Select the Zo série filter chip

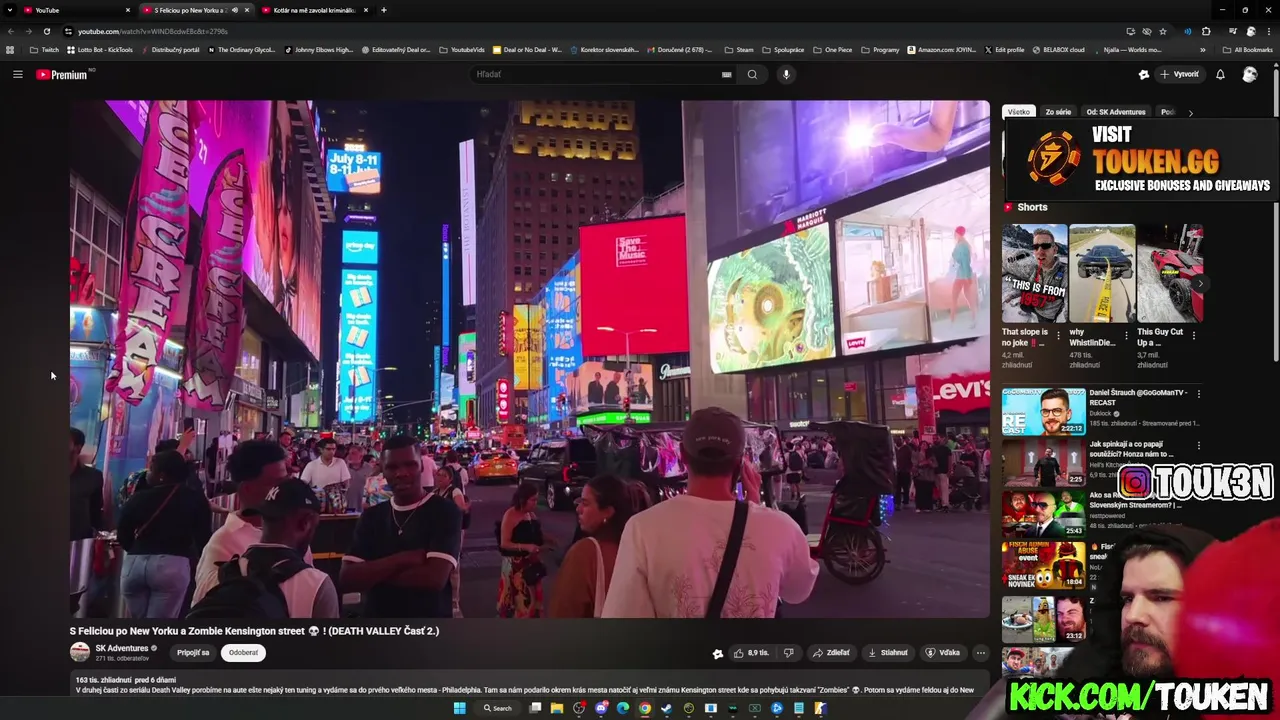pyautogui.click(x=1058, y=112)
